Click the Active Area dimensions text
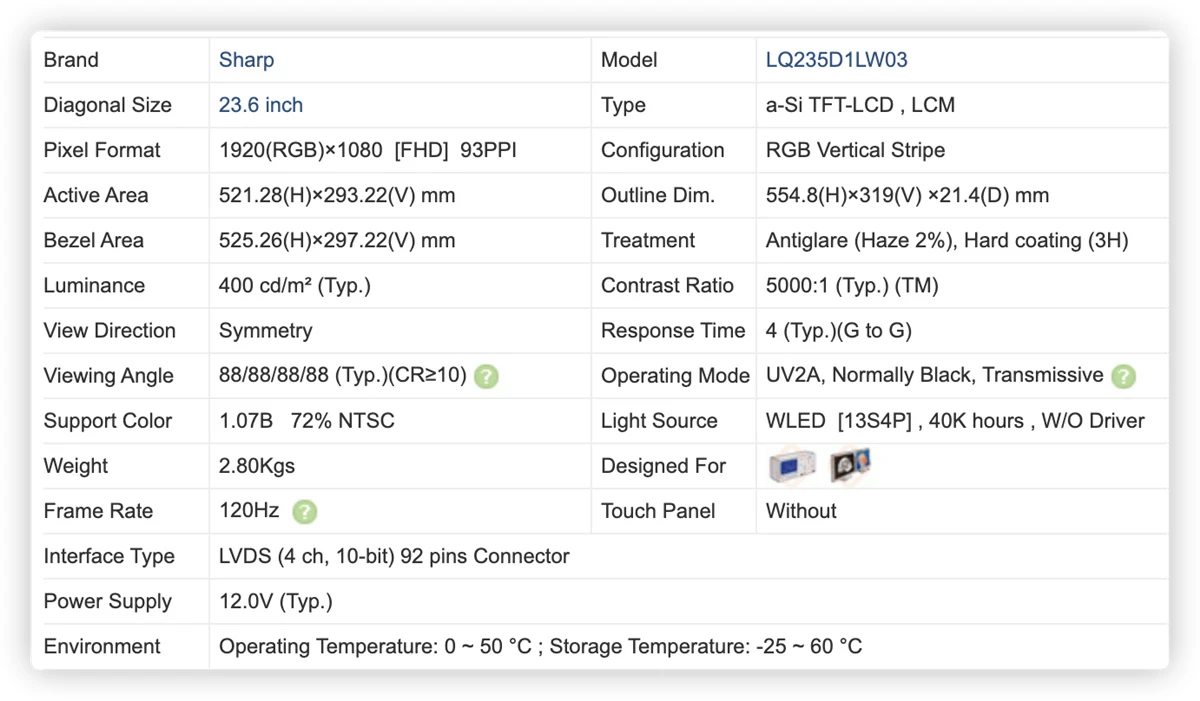Viewport: 1200px width, 701px height. pyautogui.click(x=337, y=195)
